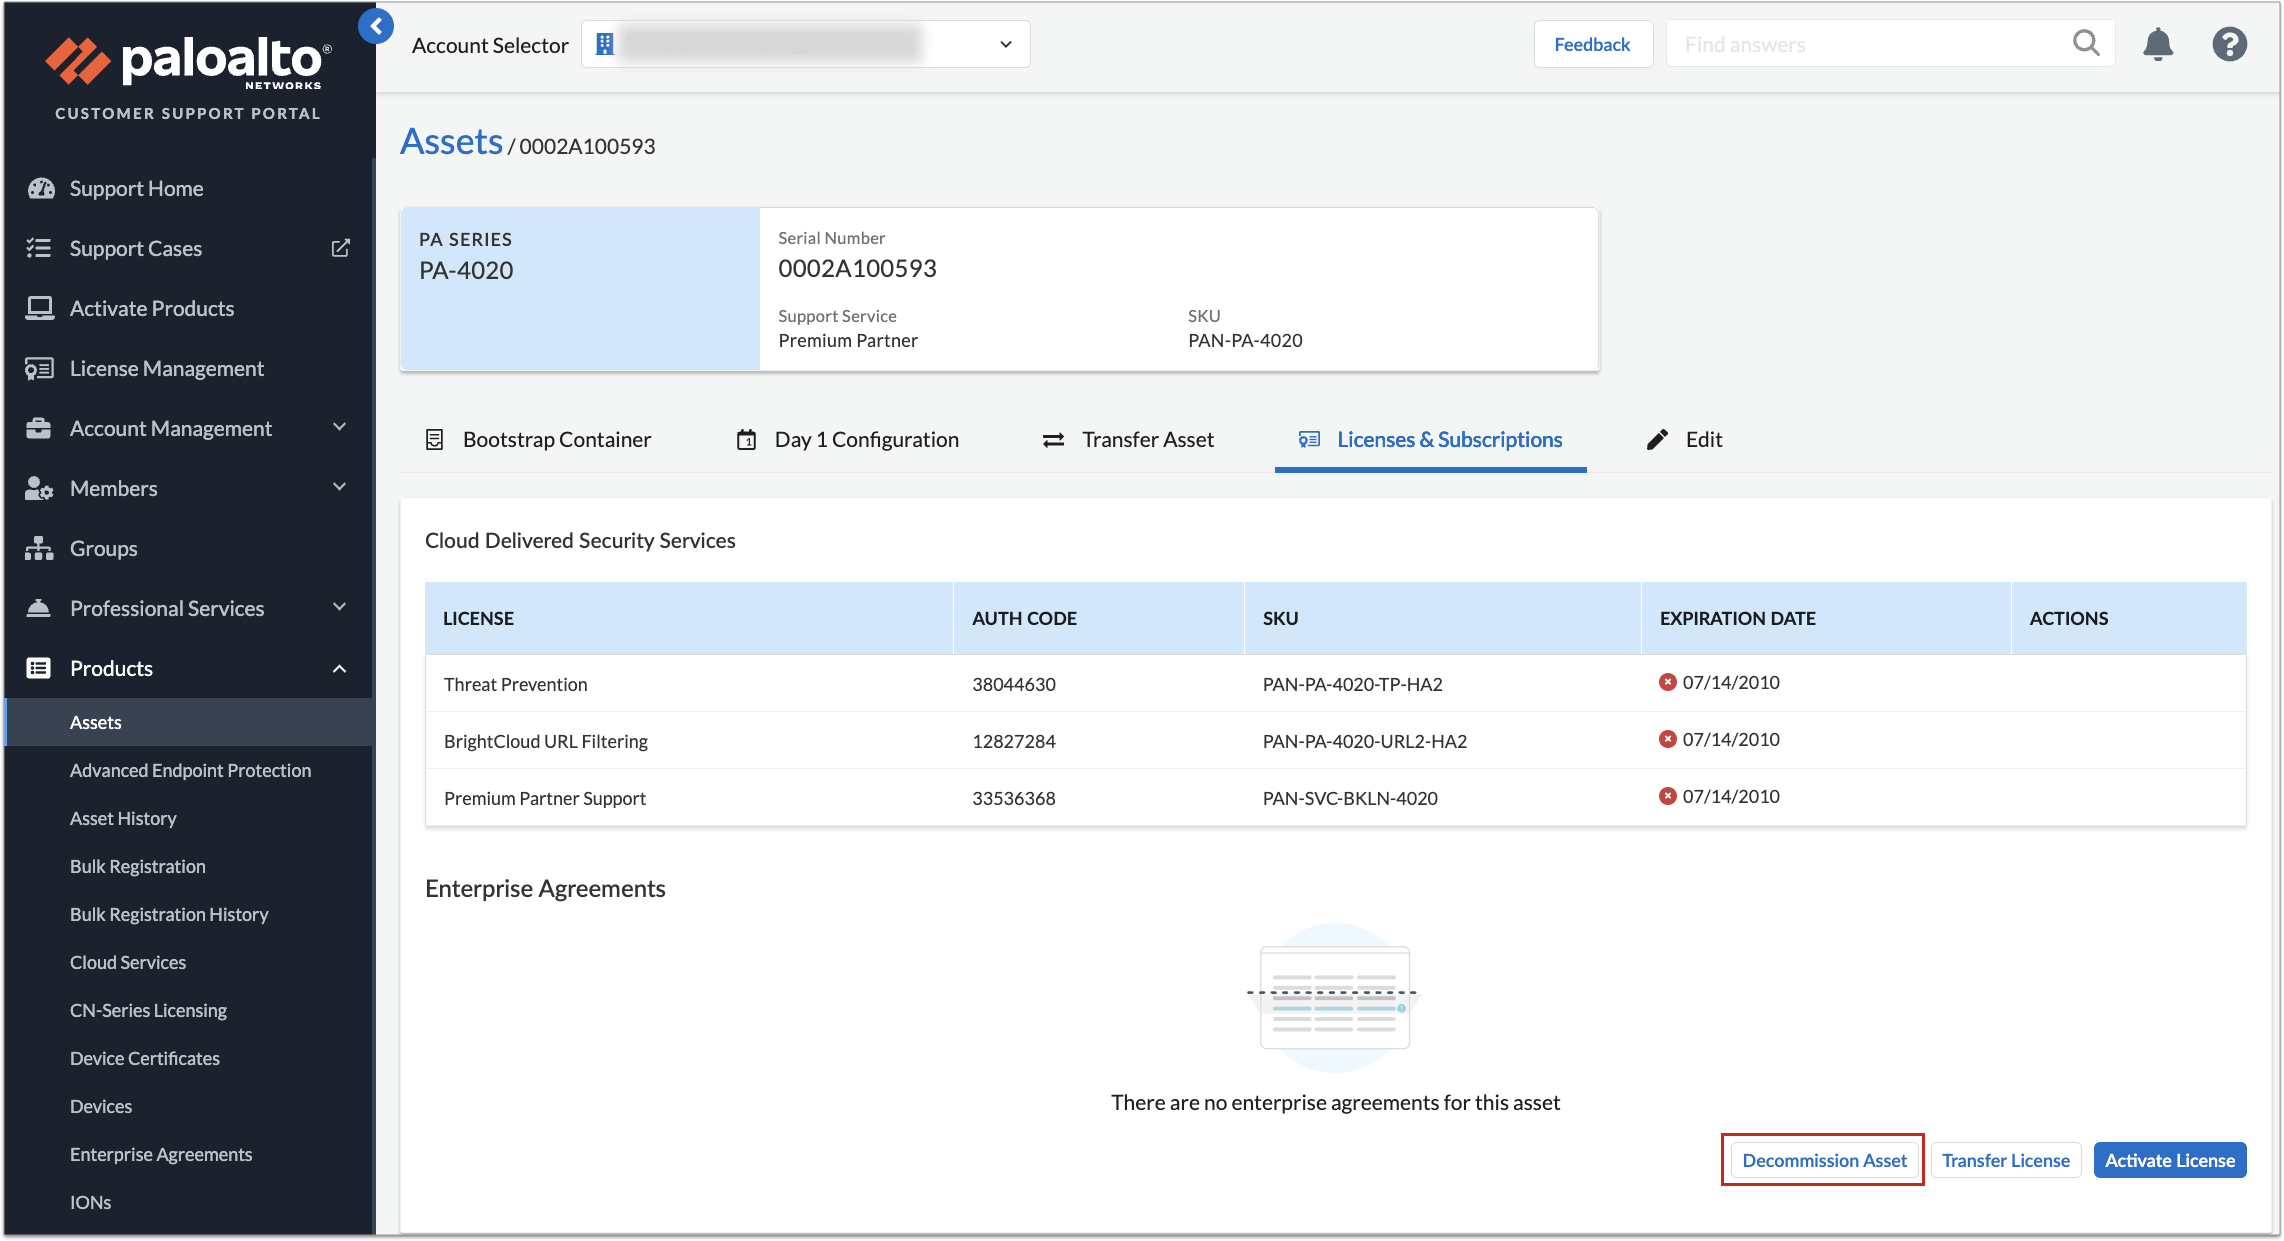Click the search magnifier icon
The height and width of the screenshot is (1241, 2284).
[2085, 44]
